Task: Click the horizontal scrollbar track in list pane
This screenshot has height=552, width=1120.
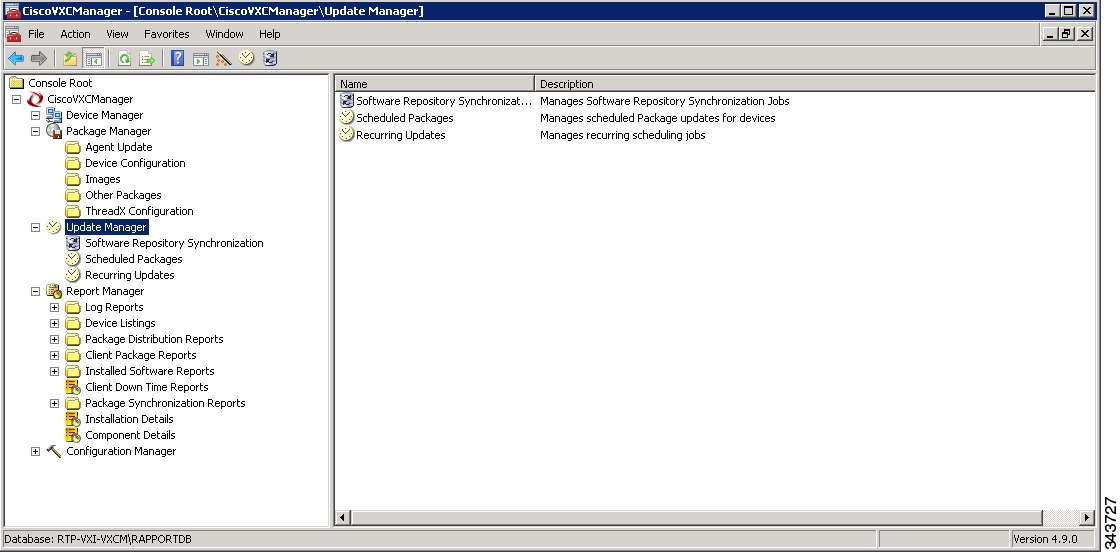Action: [x=1061, y=517]
